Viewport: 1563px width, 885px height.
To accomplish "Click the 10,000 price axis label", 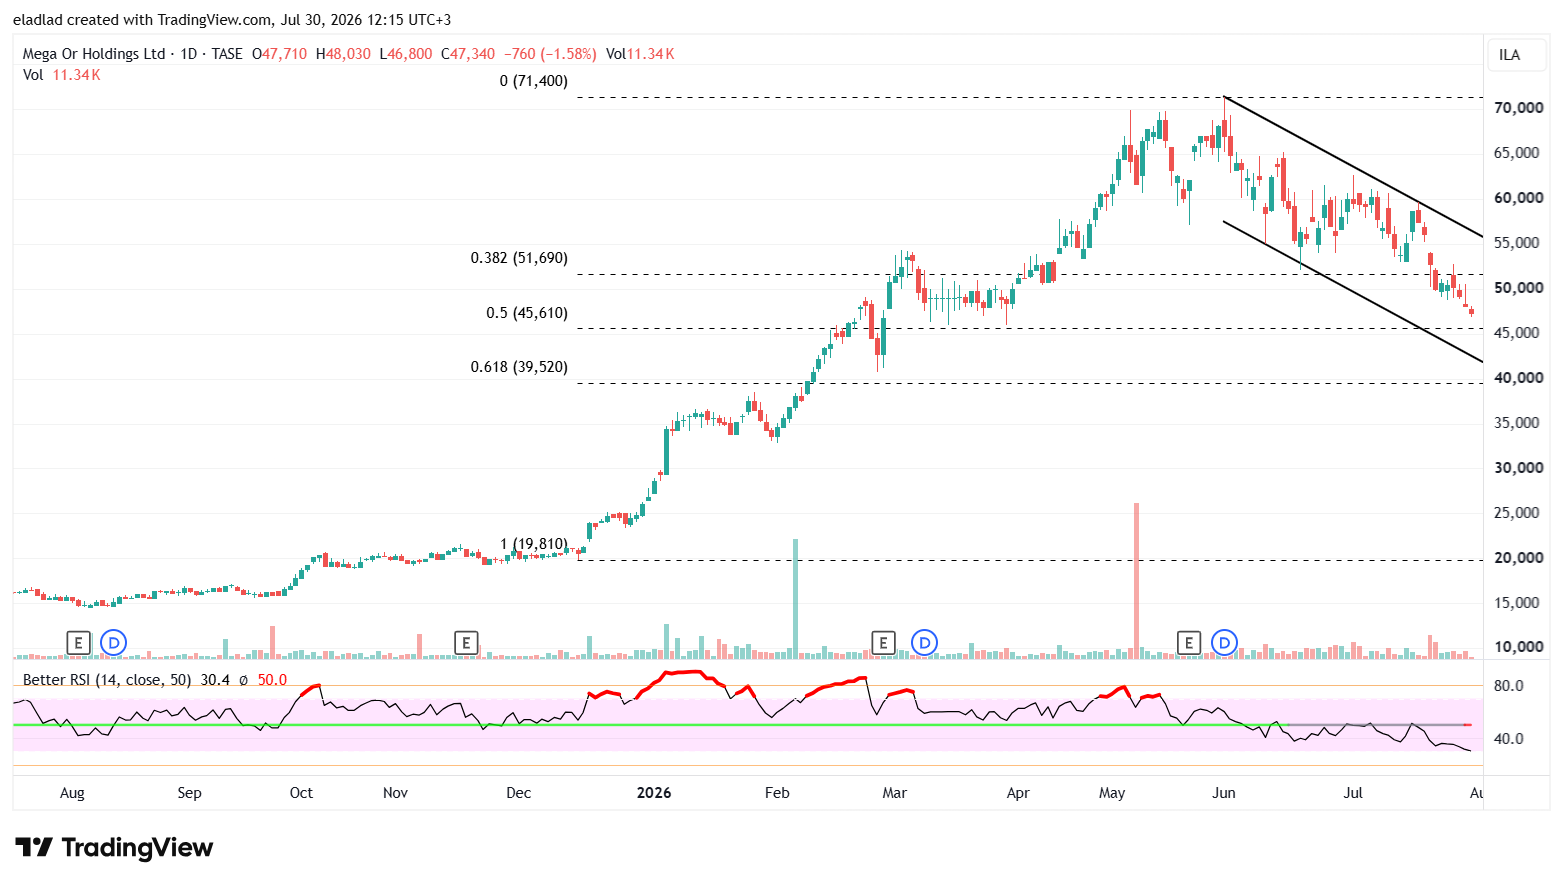I will tap(1519, 647).
